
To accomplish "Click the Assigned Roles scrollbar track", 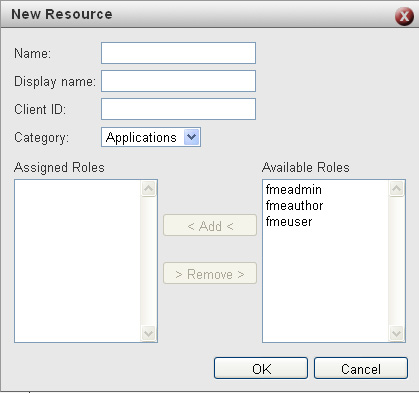I will coord(148,261).
